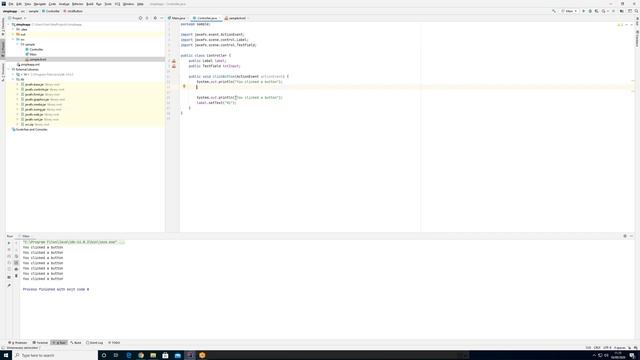This screenshot has height=360, width=640.
Task: Open the Navigate menu
Action: tap(40, 4)
